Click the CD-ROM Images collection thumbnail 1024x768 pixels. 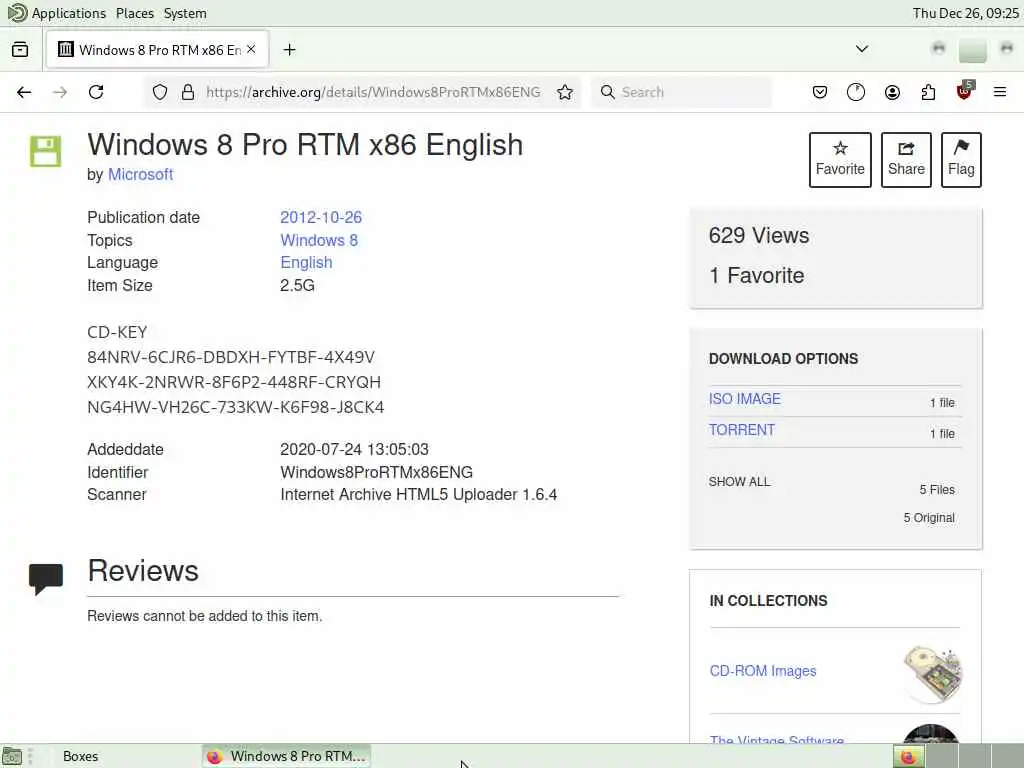pyautogui.click(x=933, y=674)
